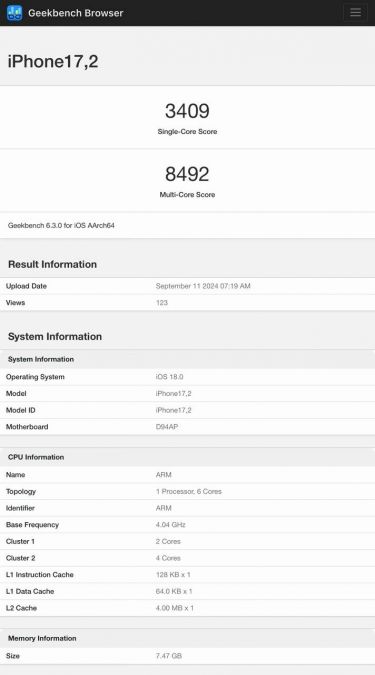Click the Base Frequency 4.04 GHz value
The width and height of the screenshot is (375, 675).
pyautogui.click(x=170, y=525)
